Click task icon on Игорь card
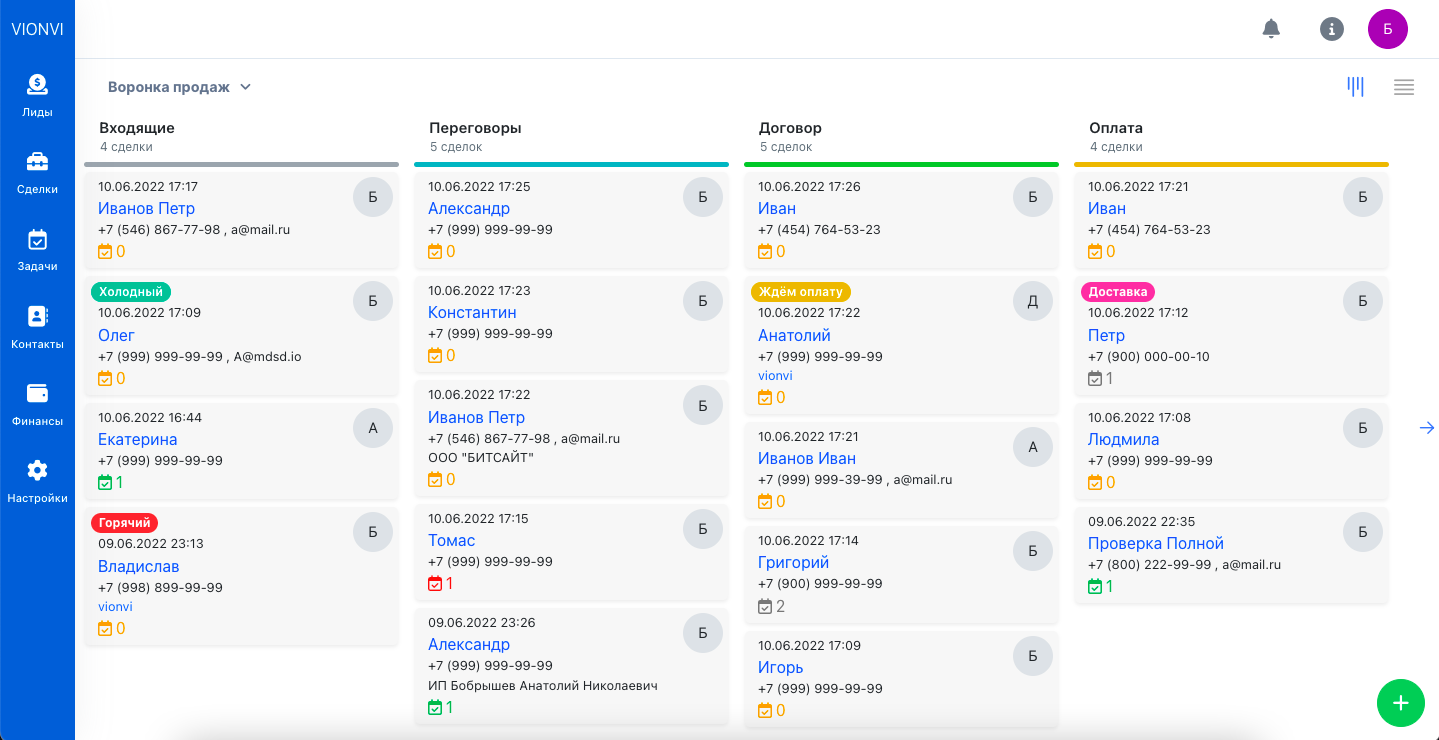 coord(765,710)
